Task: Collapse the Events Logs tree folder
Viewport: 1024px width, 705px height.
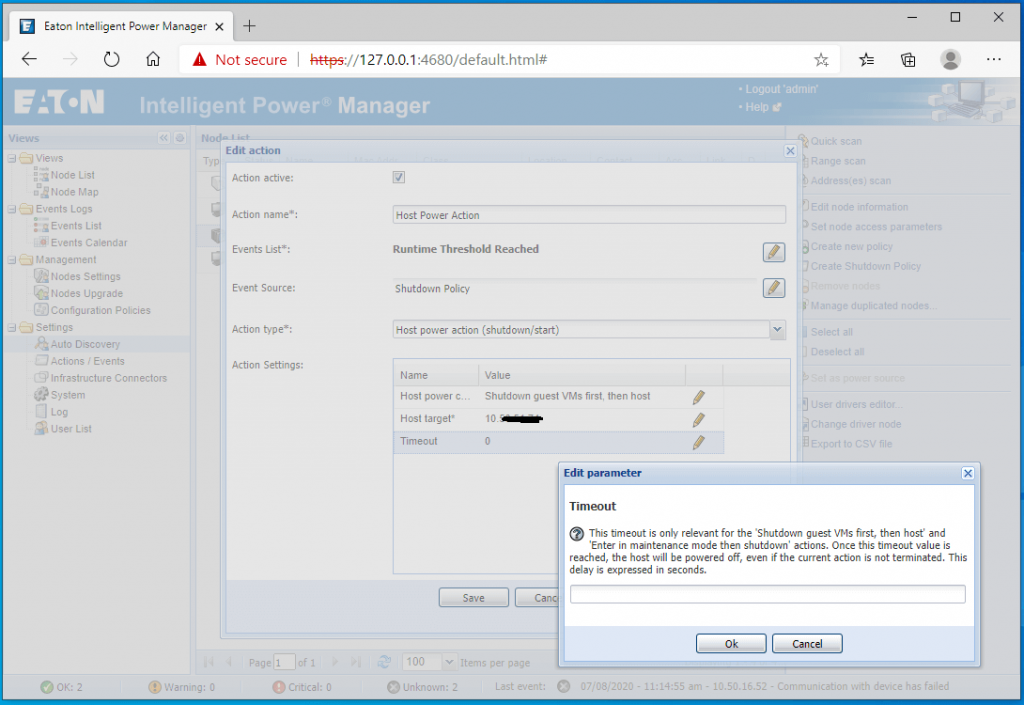Action: click(12, 209)
